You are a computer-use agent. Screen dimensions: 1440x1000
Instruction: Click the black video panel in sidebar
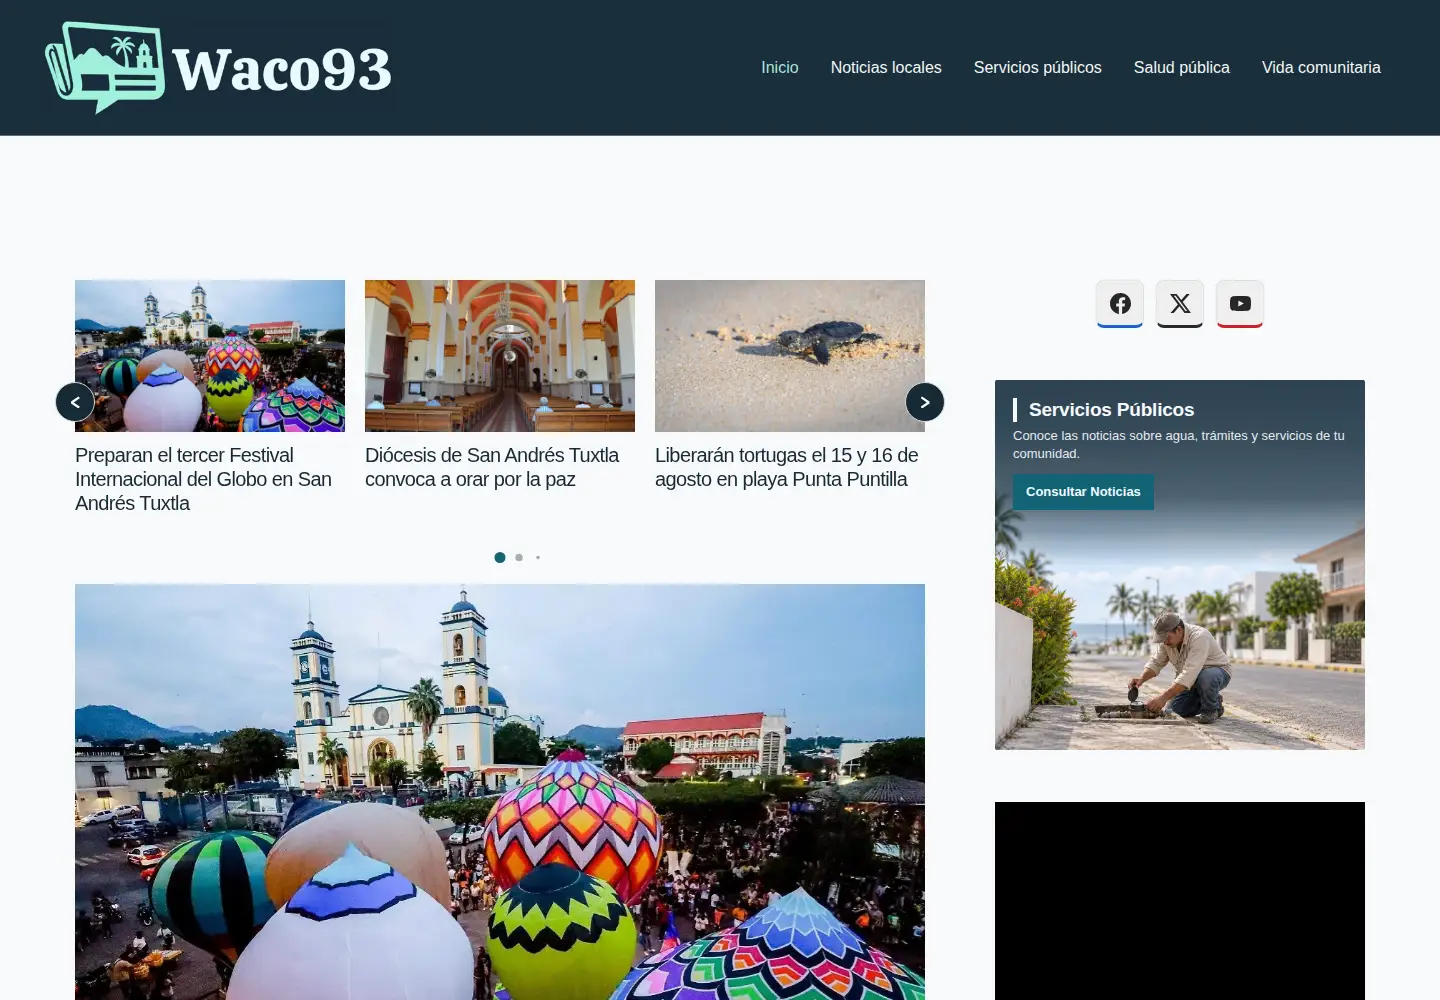pos(1180,901)
